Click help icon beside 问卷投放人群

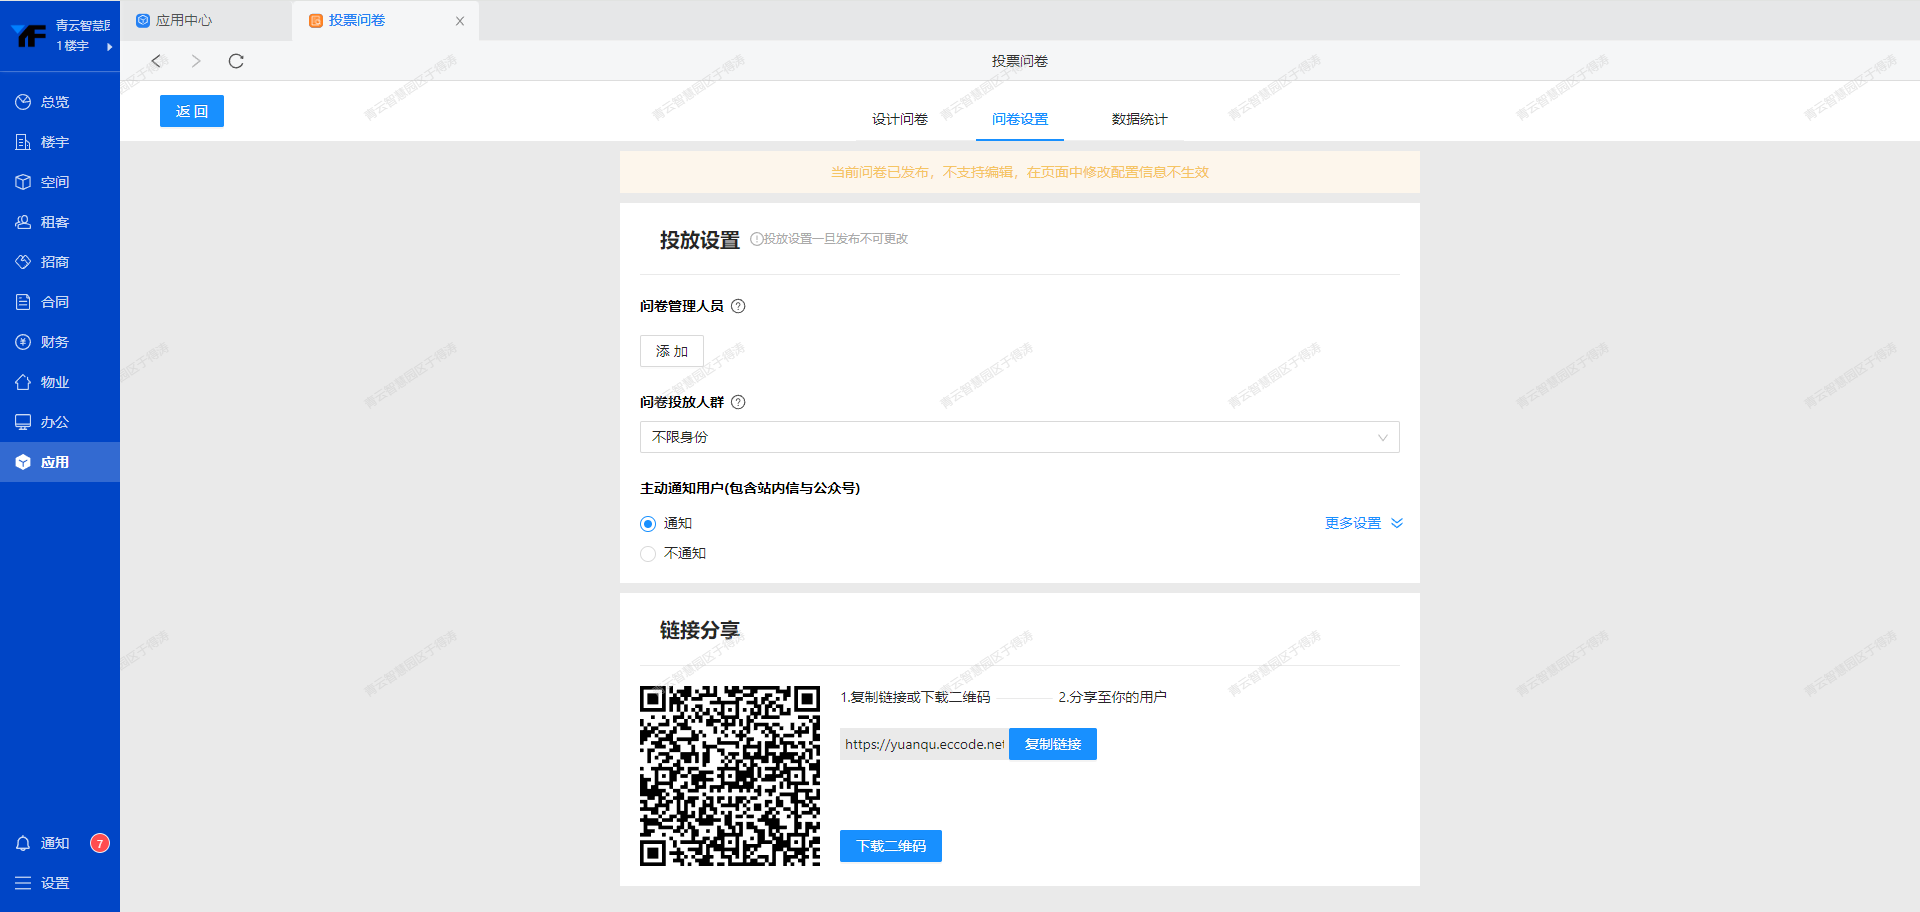coord(738,402)
